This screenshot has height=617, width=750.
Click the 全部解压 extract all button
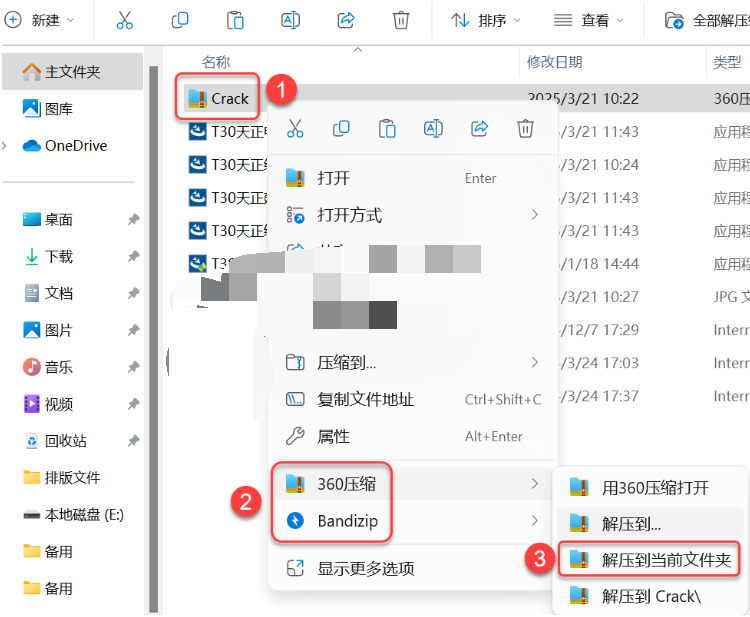tap(707, 21)
